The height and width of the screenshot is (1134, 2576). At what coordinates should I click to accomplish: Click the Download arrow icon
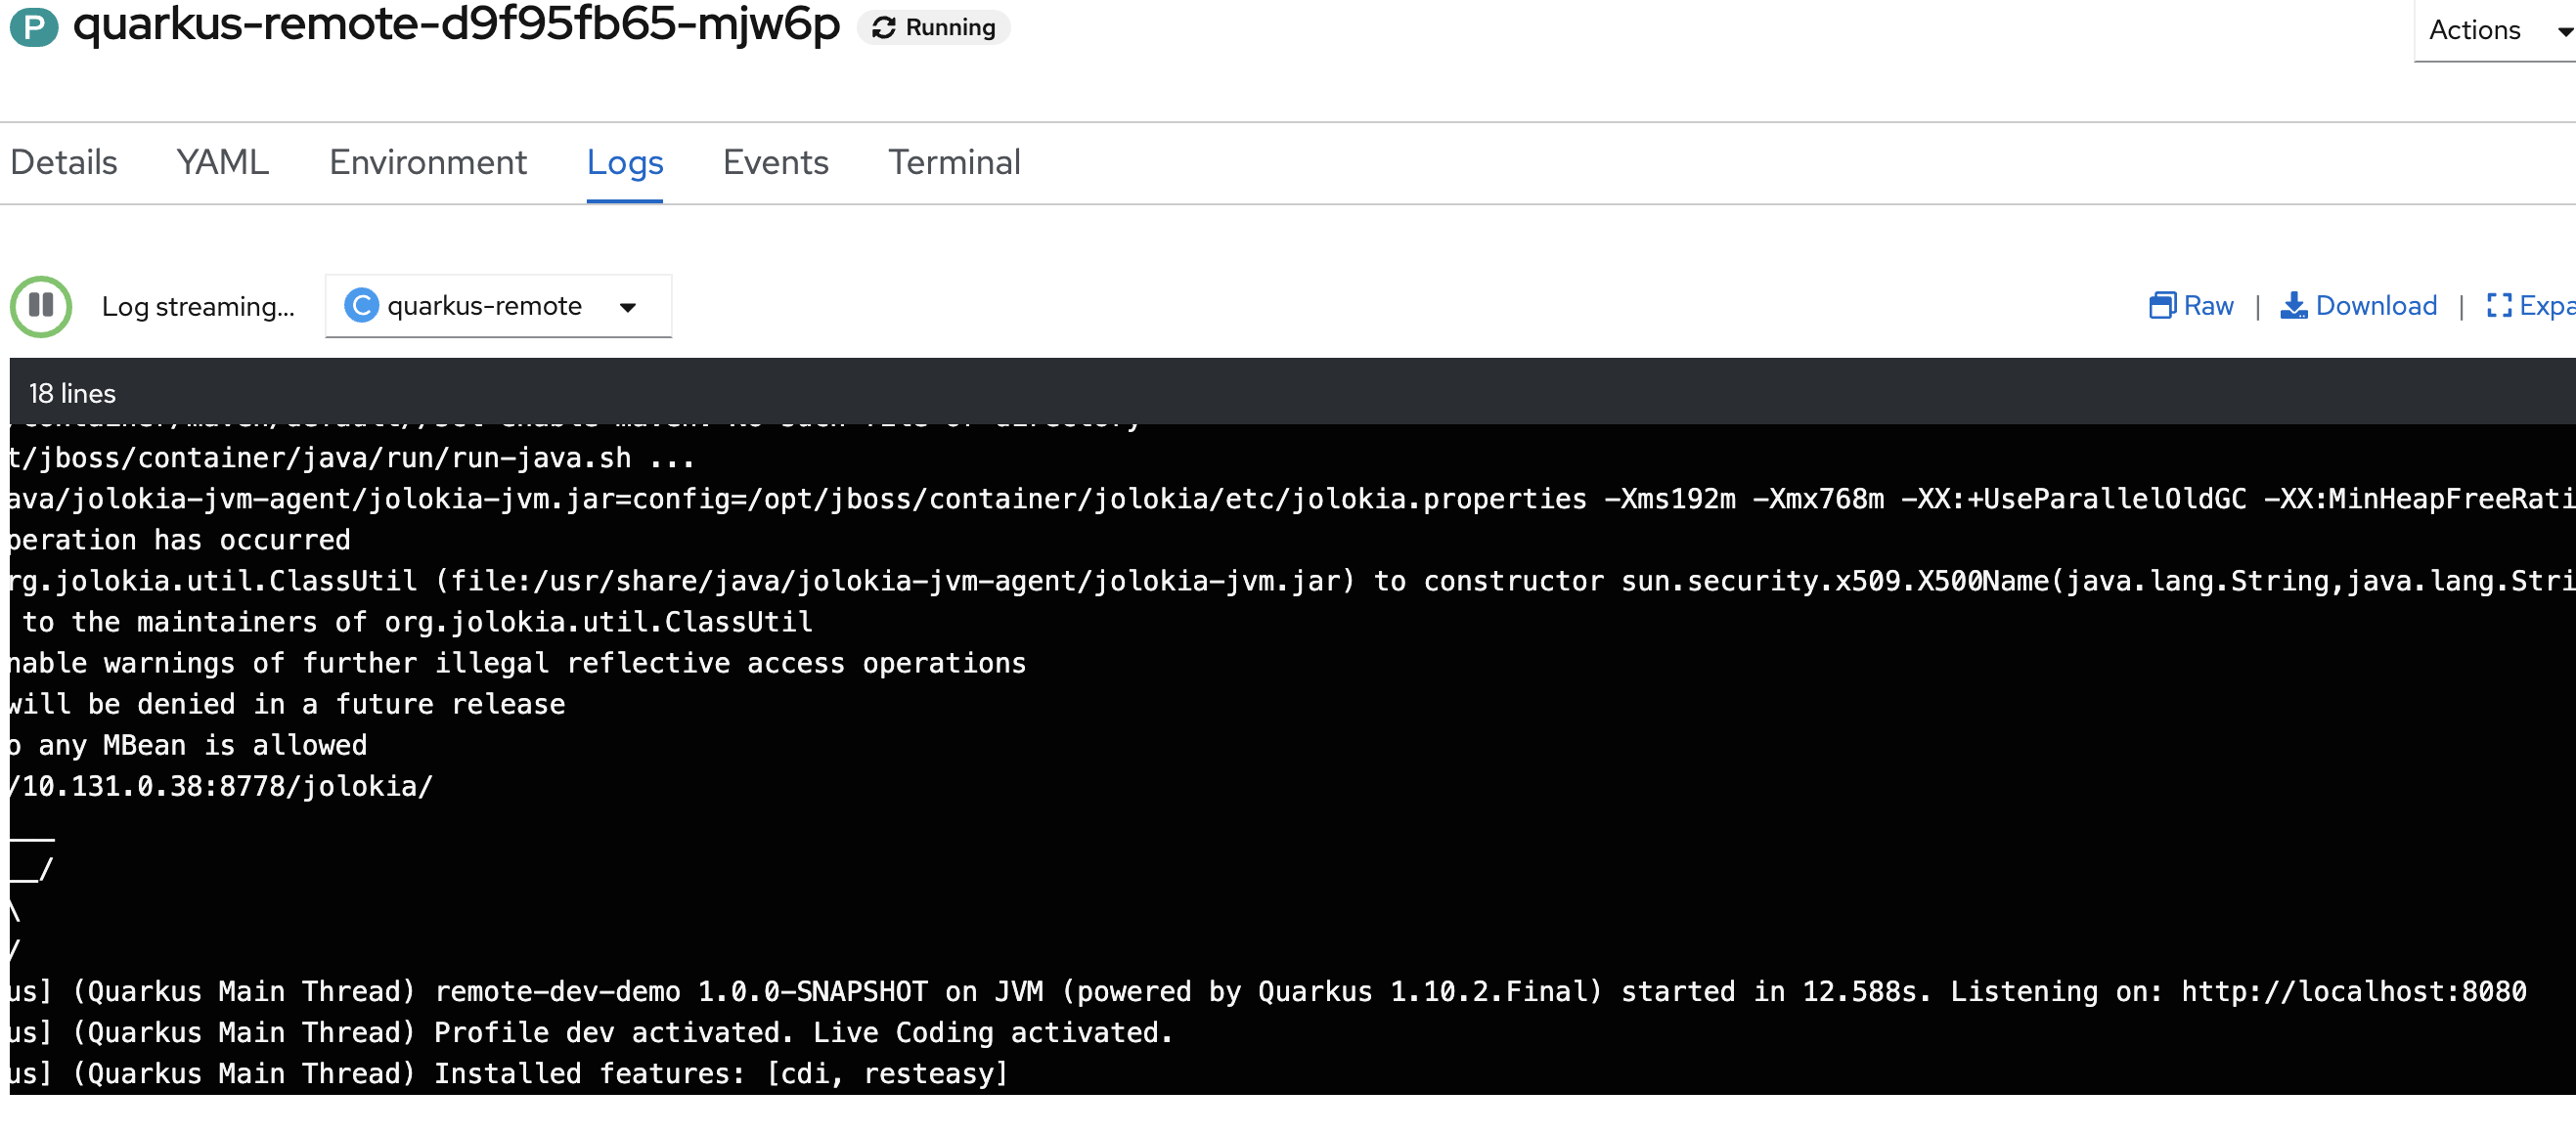pos(2295,305)
